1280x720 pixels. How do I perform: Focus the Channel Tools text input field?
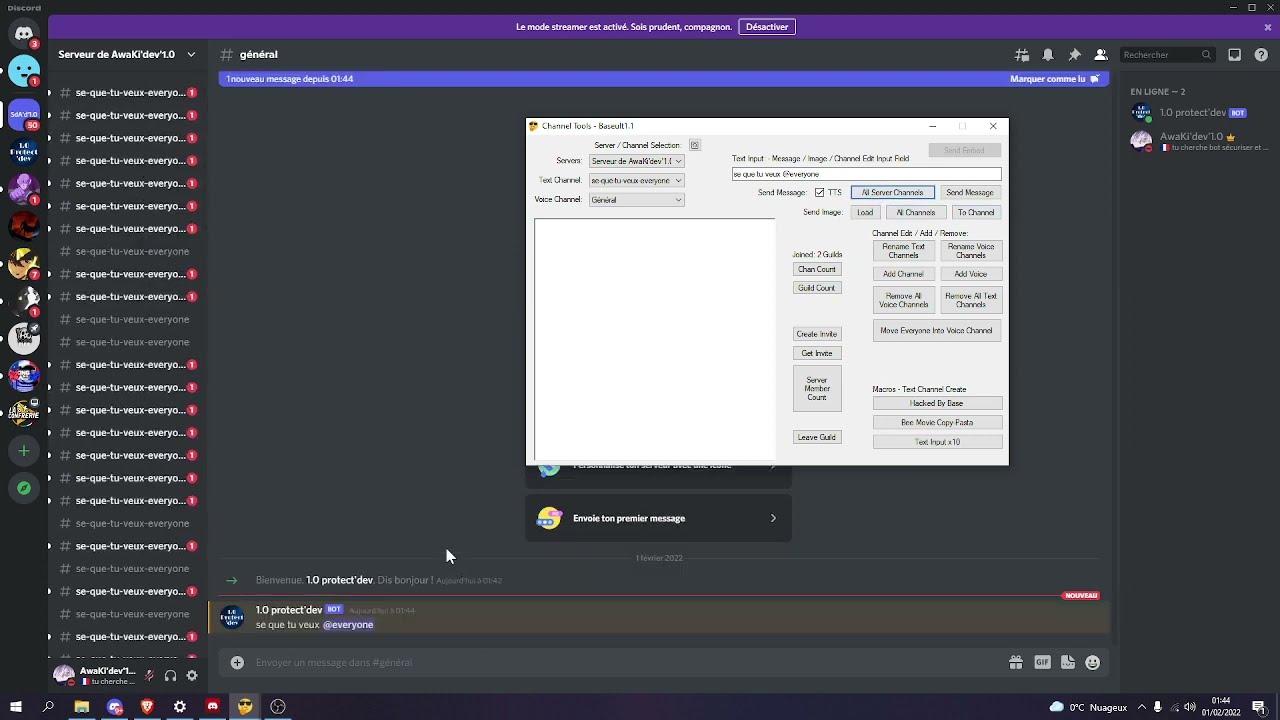pos(866,174)
